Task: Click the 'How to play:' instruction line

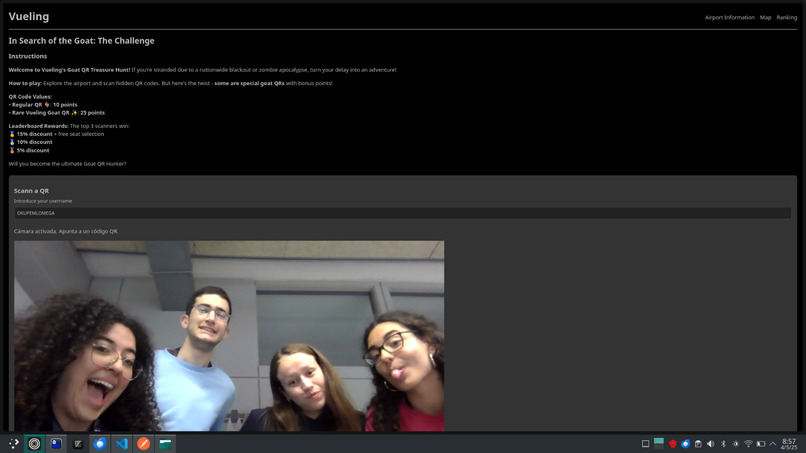Action: [171, 83]
